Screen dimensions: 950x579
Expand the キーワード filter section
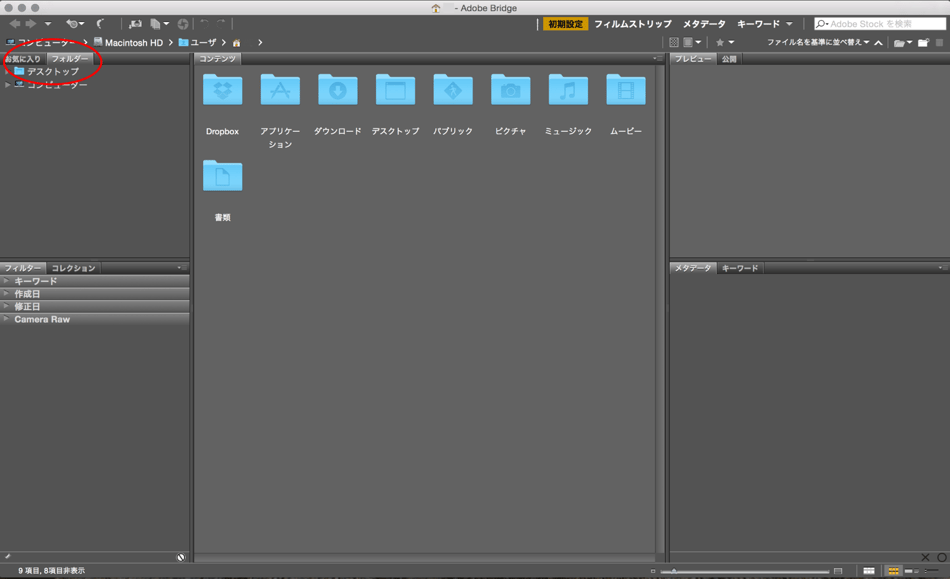point(35,282)
